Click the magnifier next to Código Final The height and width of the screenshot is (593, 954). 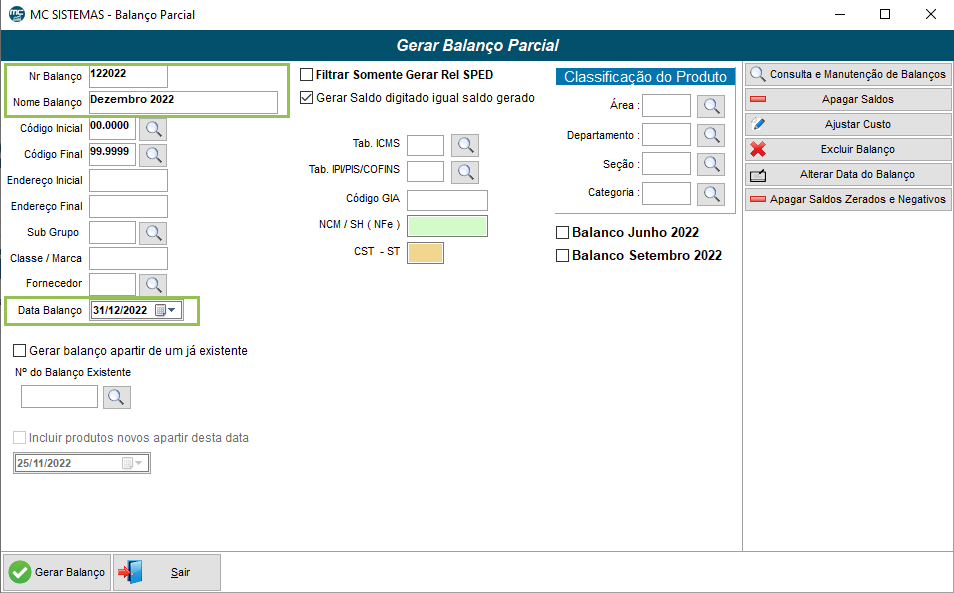pos(153,154)
